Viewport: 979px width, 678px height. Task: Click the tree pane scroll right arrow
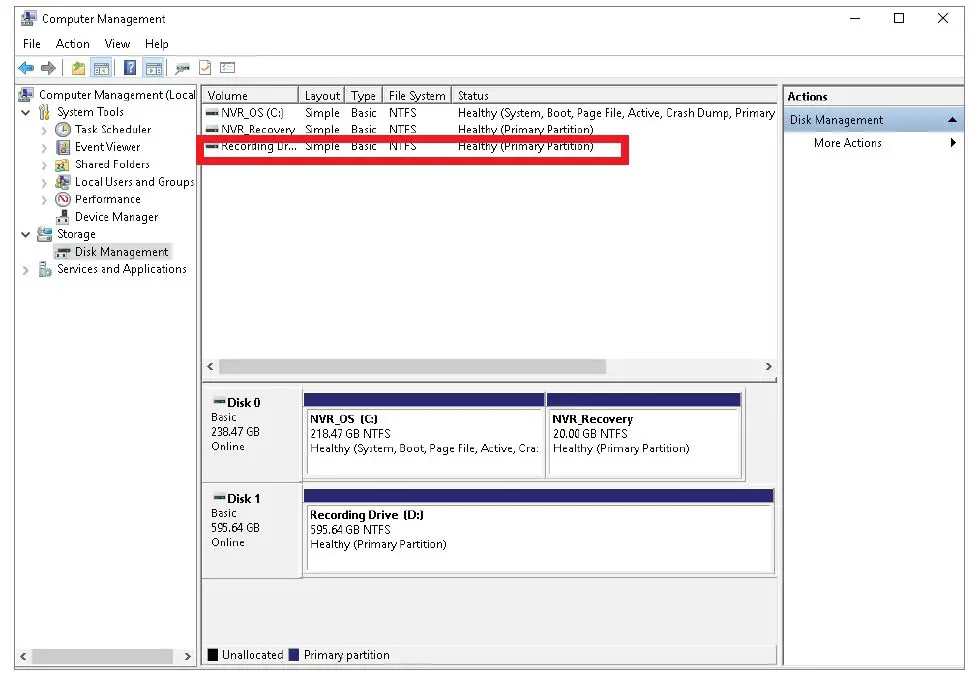tap(187, 656)
